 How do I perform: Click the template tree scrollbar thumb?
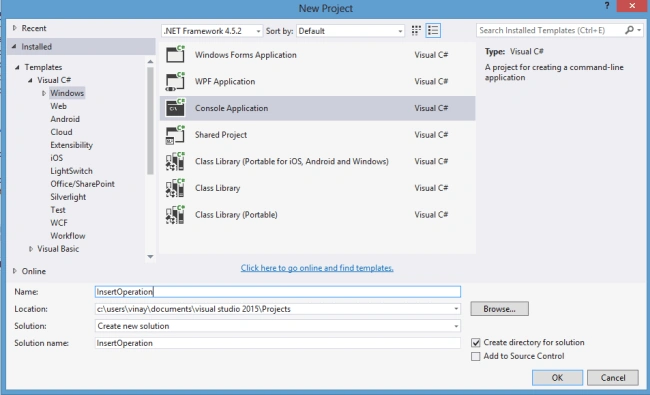[150, 120]
